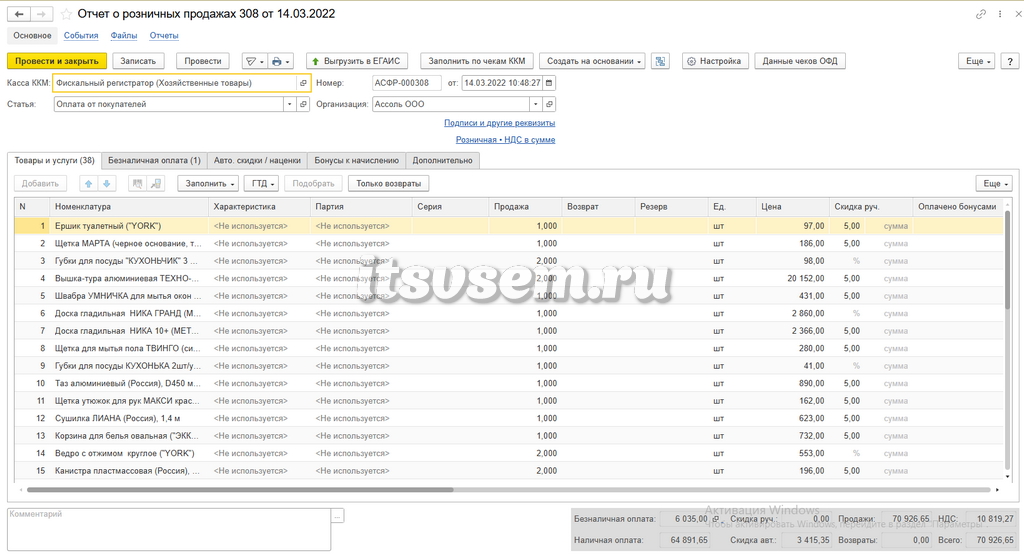The width and height of the screenshot is (1024, 555).
Task: Click the horizontal scrollbar of the goods table
Action: pyautogui.click(x=240, y=490)
